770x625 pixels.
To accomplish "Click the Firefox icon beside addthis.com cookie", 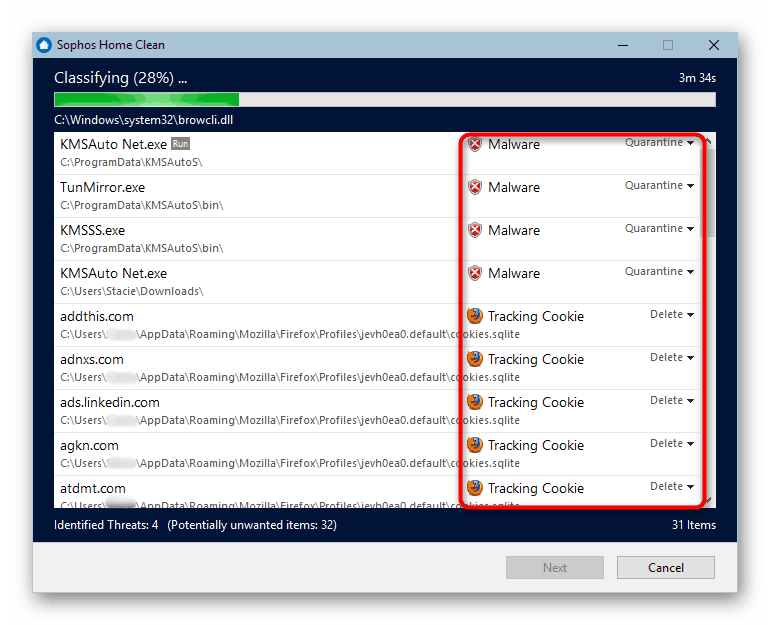I will (x=475, y=316).
